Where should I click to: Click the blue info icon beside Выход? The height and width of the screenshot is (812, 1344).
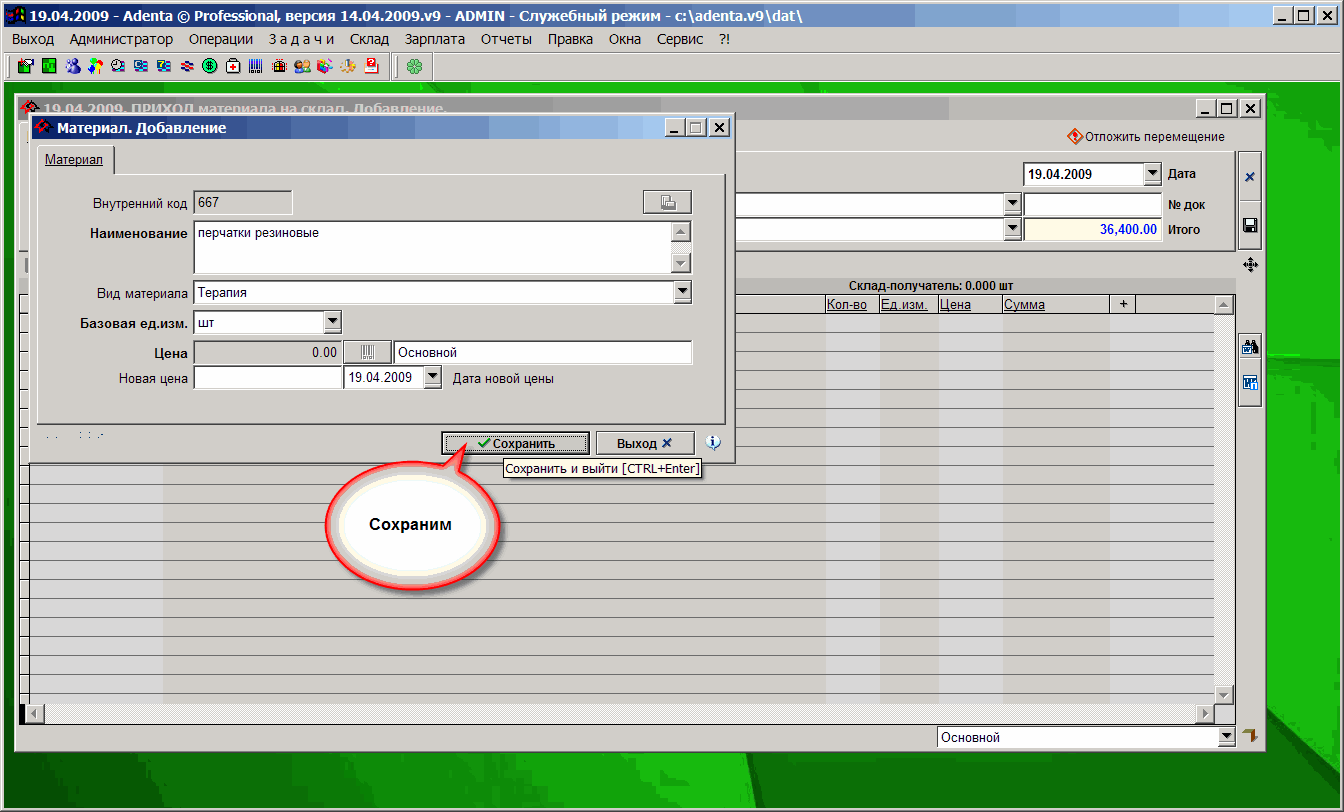pos(713,443)
